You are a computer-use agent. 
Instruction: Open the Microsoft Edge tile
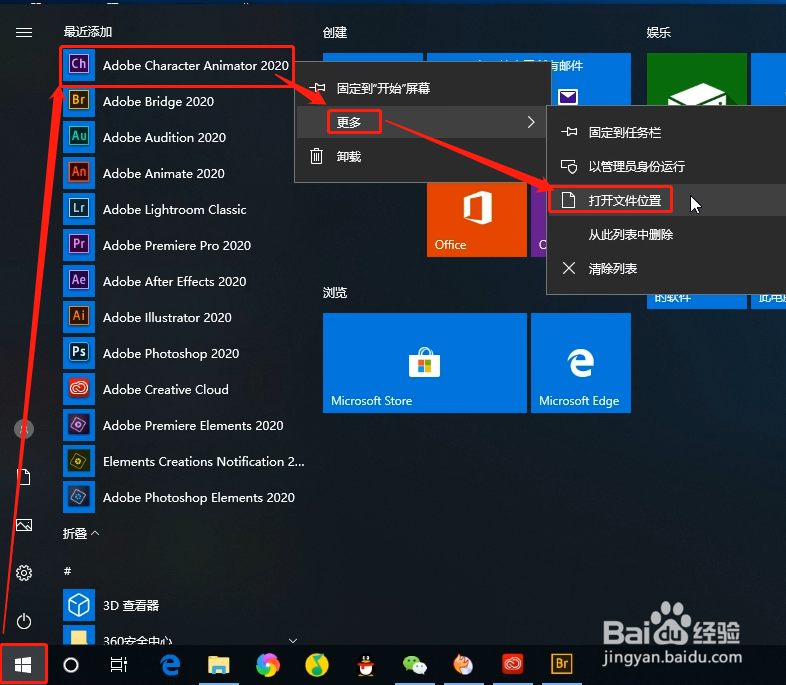[x=580, y=363]
